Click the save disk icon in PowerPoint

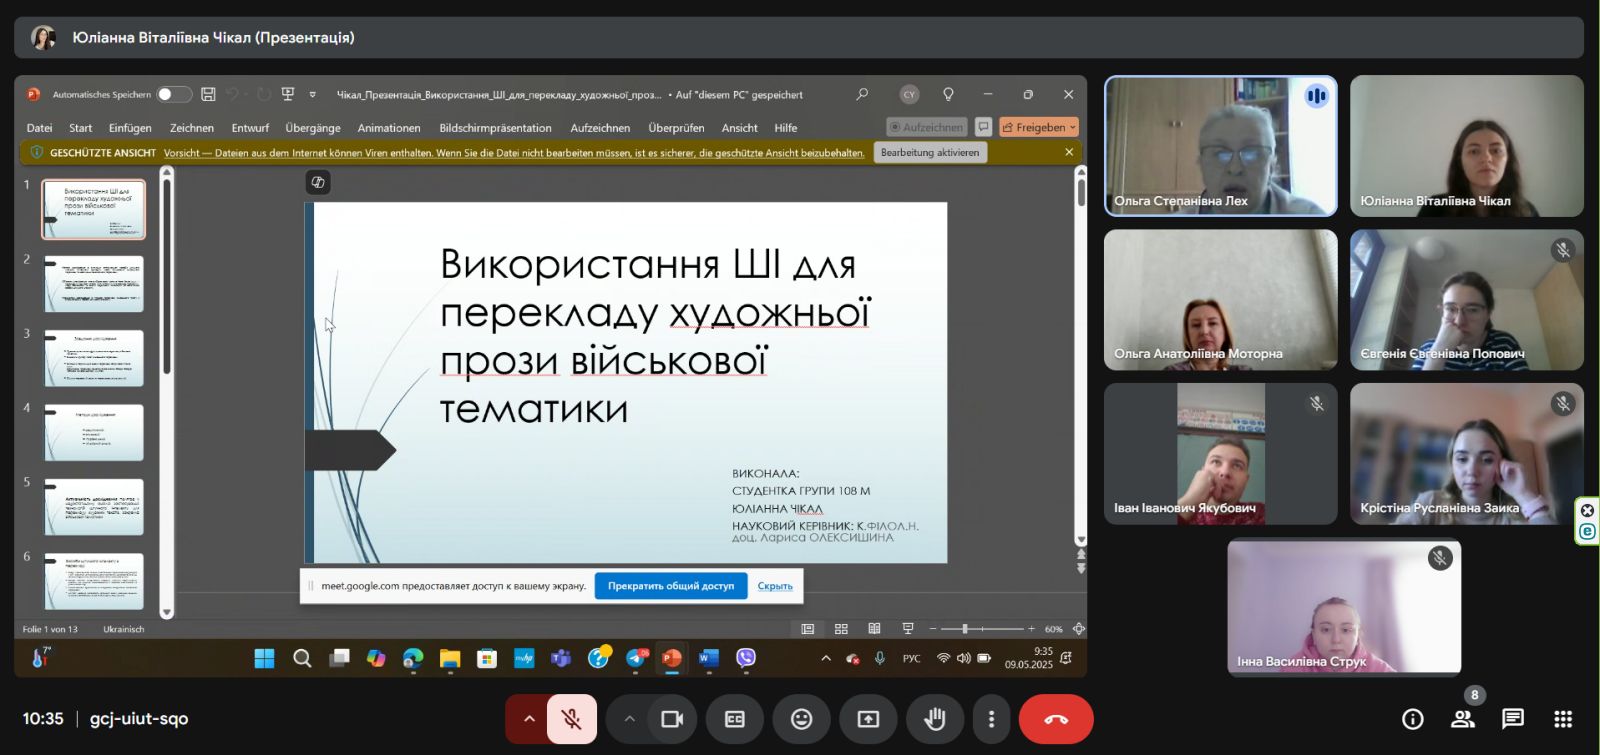click(208, 94)
